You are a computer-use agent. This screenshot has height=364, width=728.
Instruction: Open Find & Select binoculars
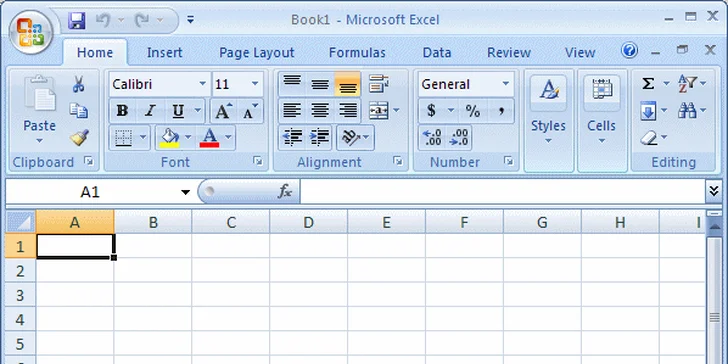(x=692, y=110)
